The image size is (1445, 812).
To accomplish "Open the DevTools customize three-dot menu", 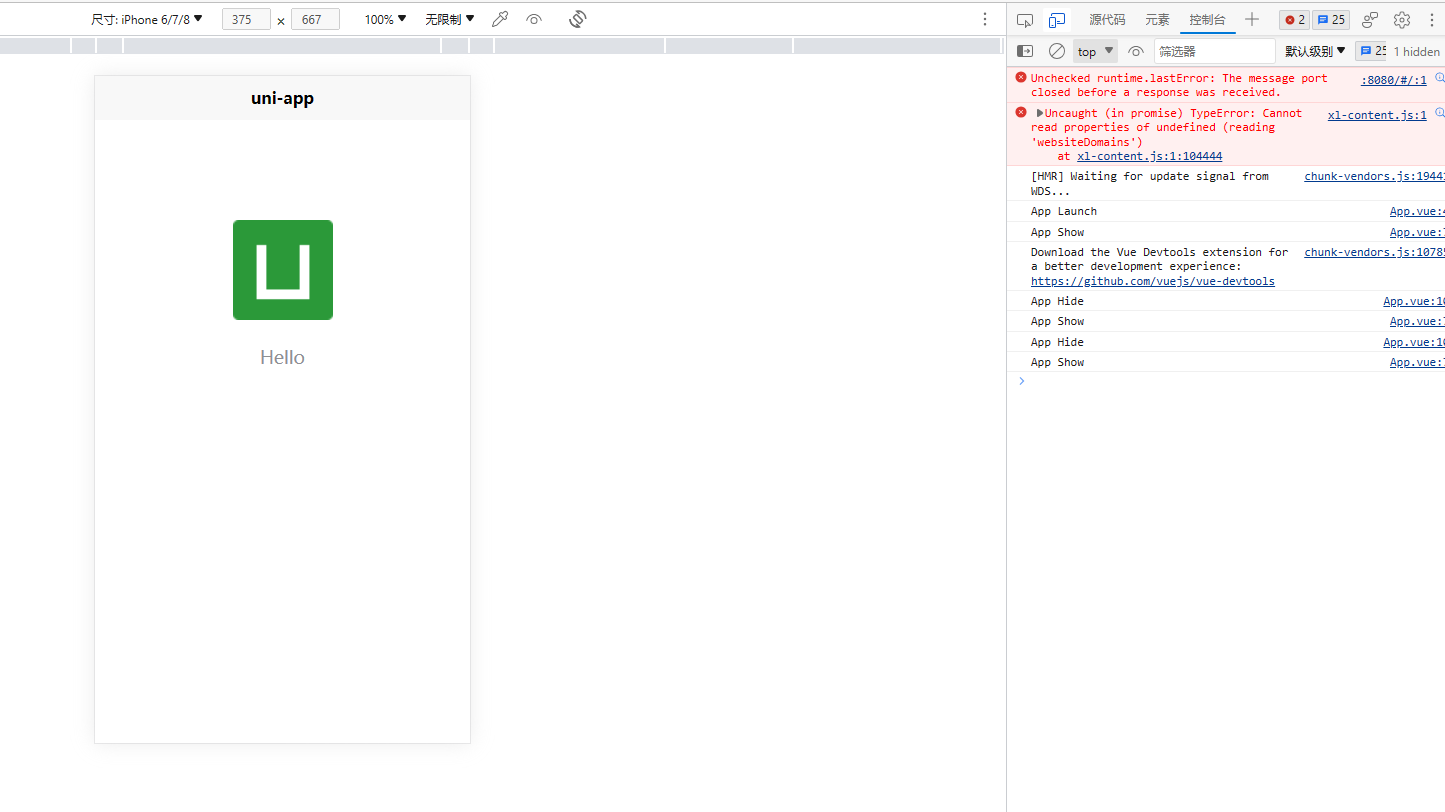I will point(1431,20).
